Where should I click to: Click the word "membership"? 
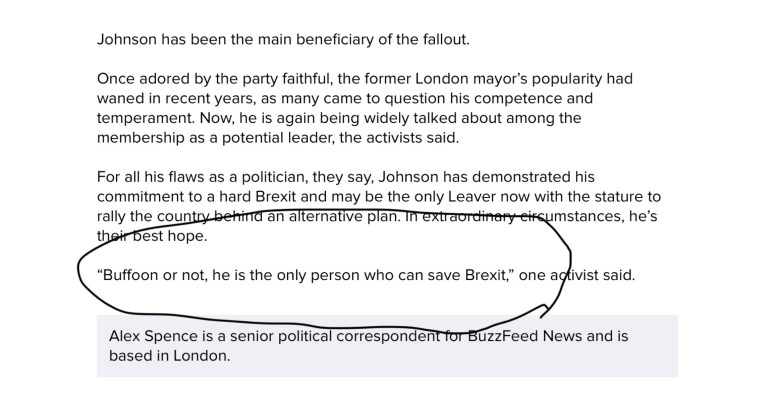pos(144,138)
